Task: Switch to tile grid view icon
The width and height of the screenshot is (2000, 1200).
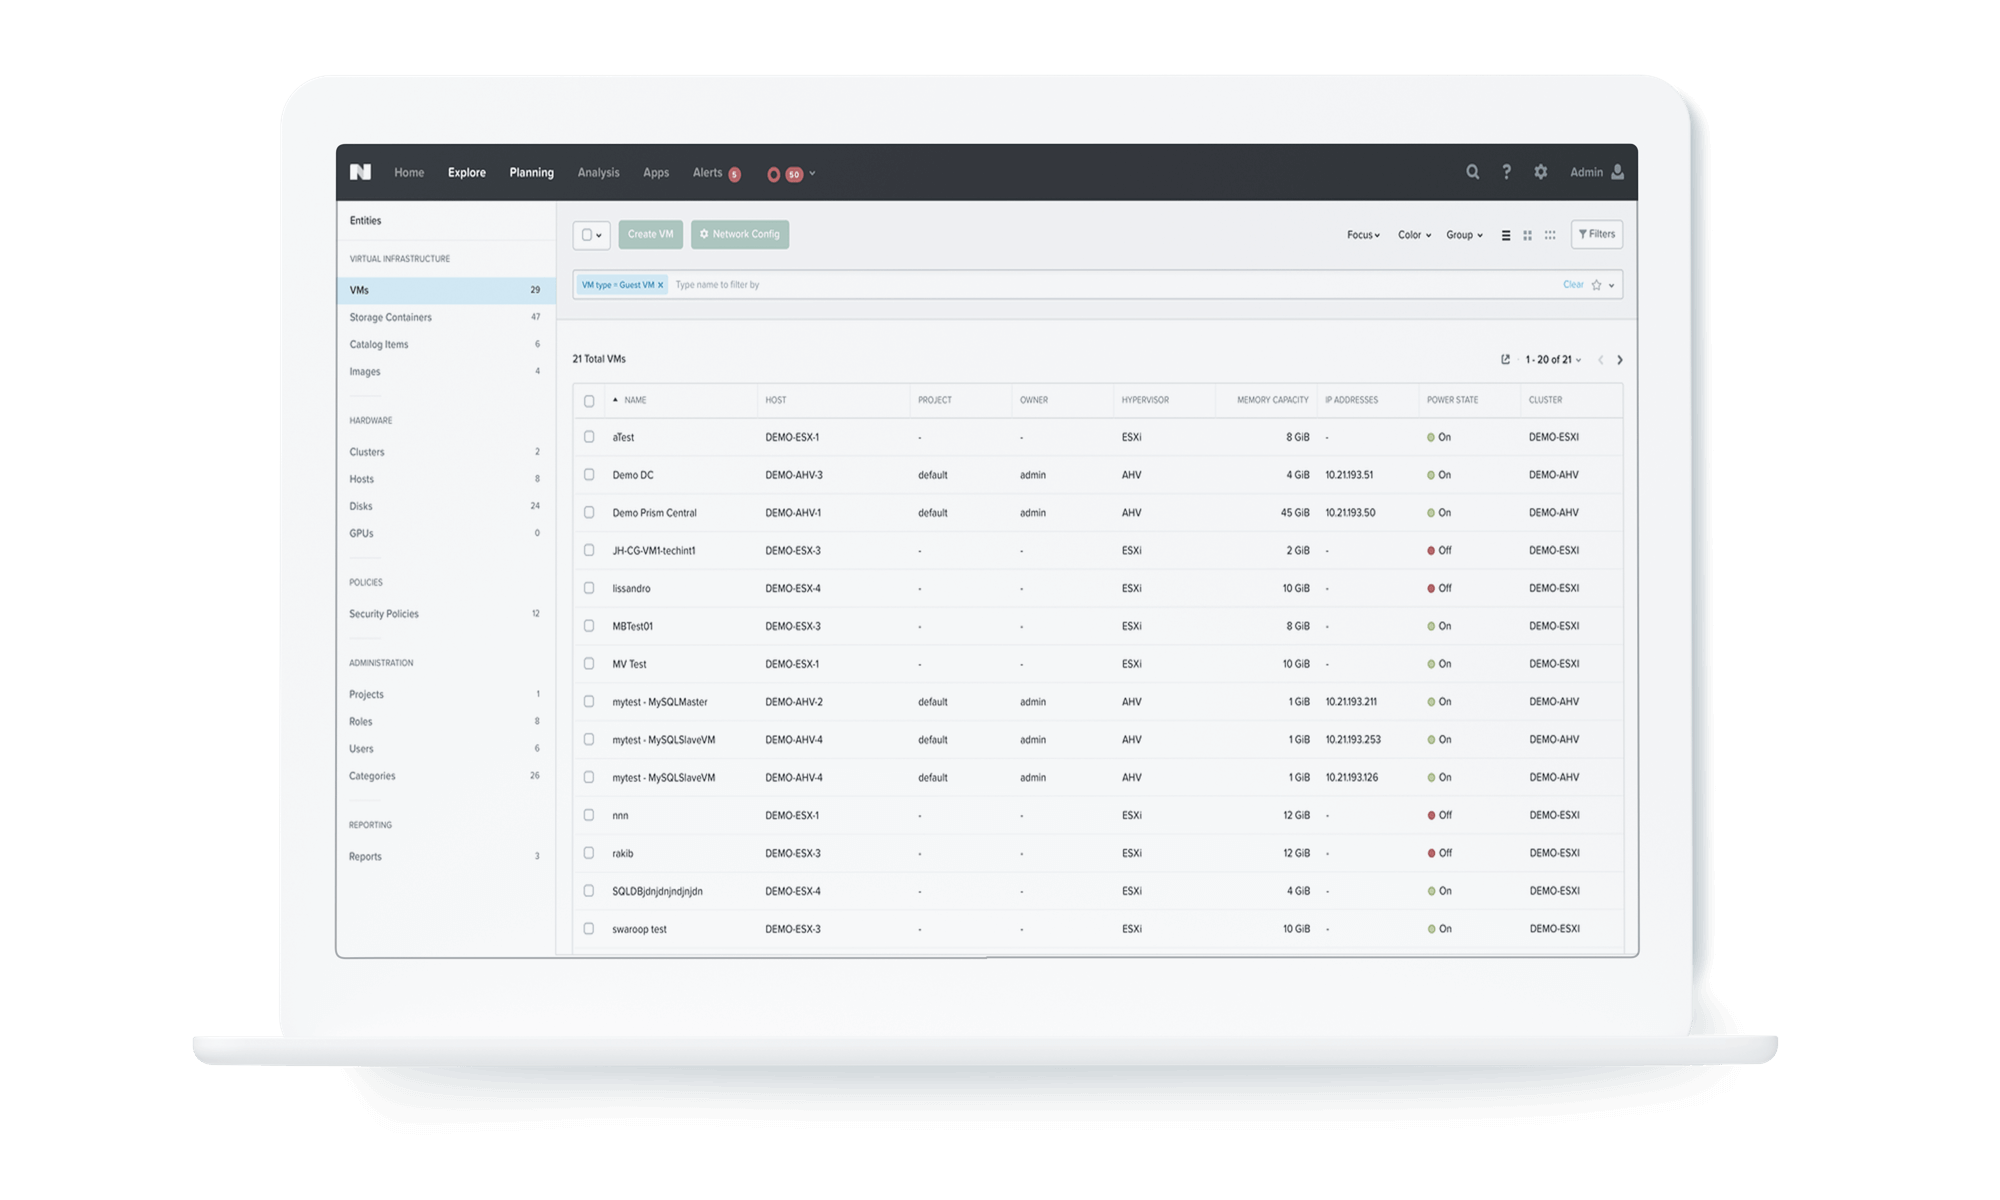Action: [1527, 235]
